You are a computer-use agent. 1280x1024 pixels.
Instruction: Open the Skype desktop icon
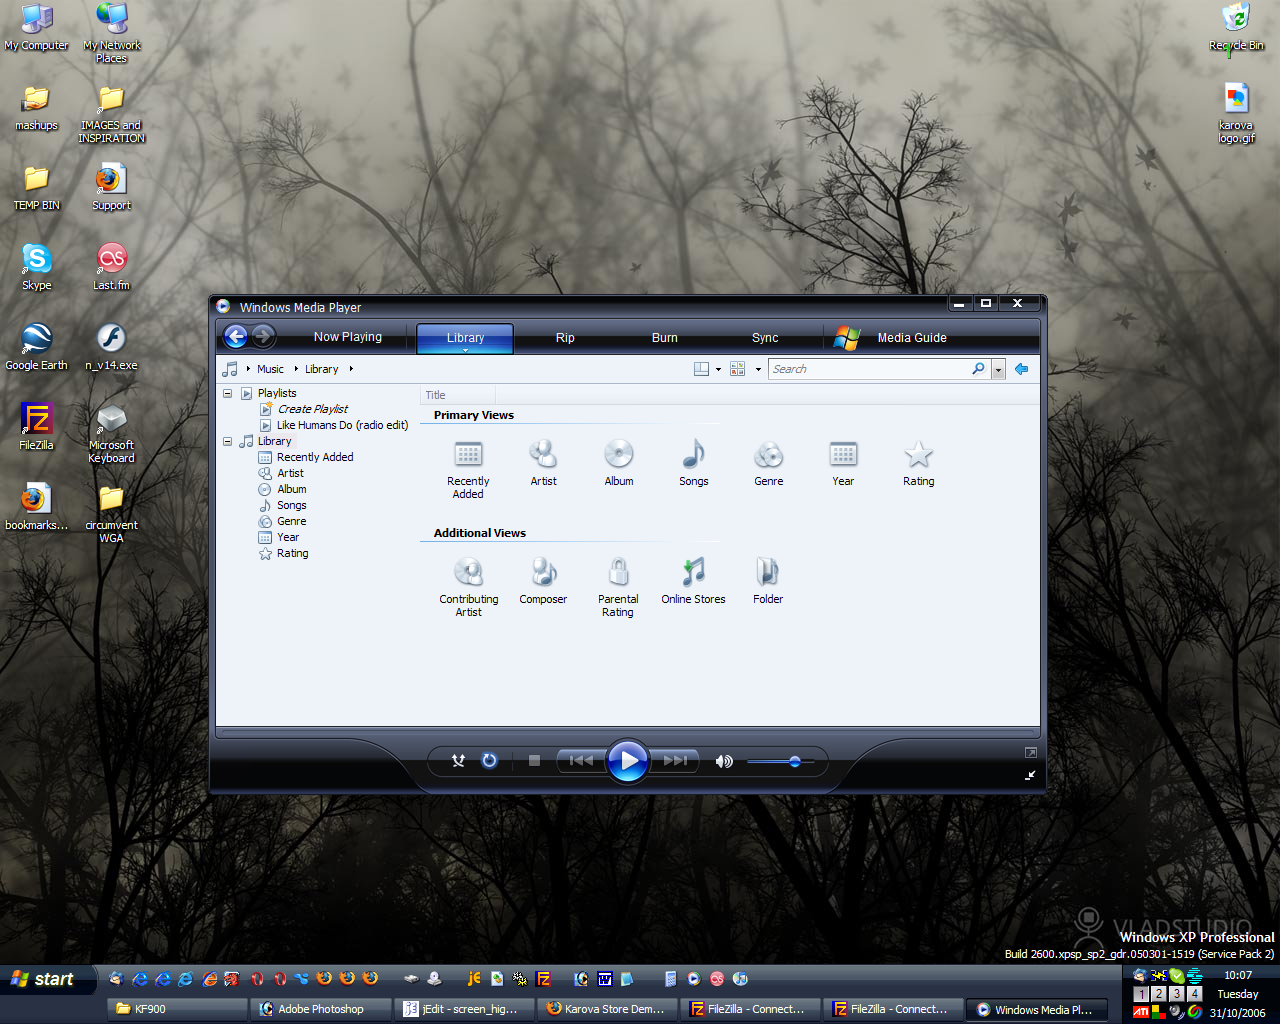(x=37, y=267)
